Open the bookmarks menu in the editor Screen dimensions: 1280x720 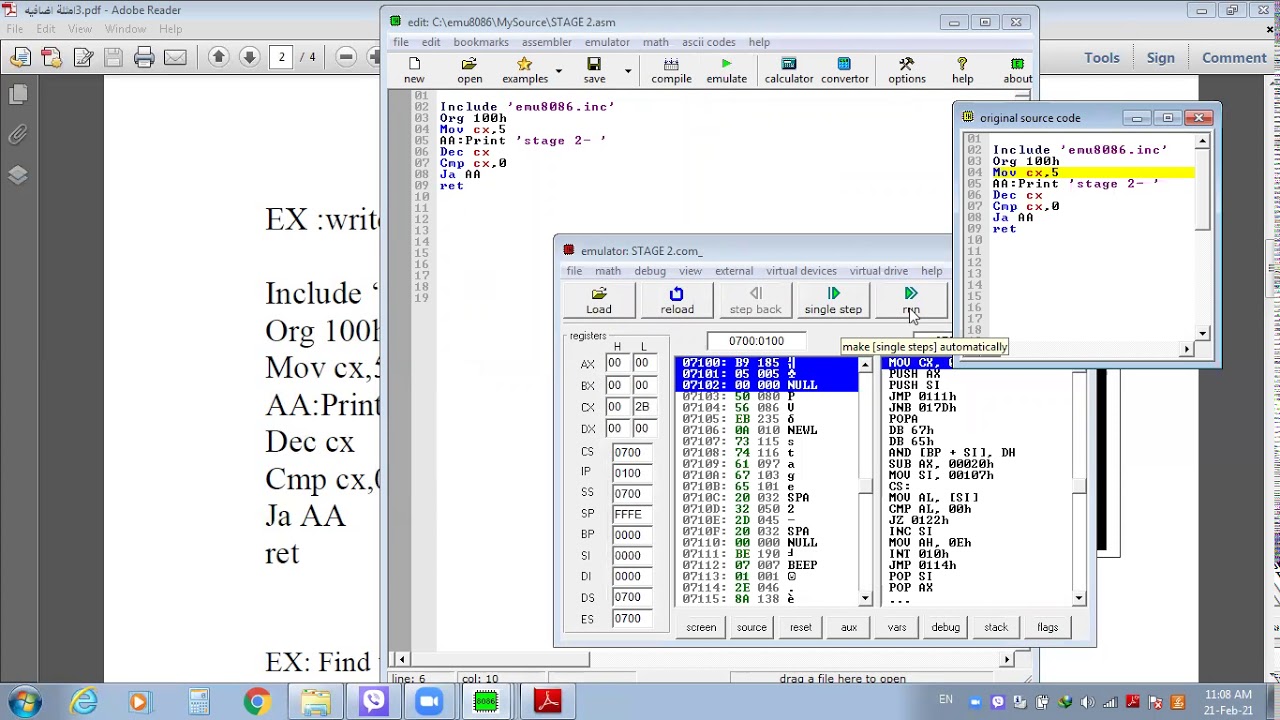[481, 42]
